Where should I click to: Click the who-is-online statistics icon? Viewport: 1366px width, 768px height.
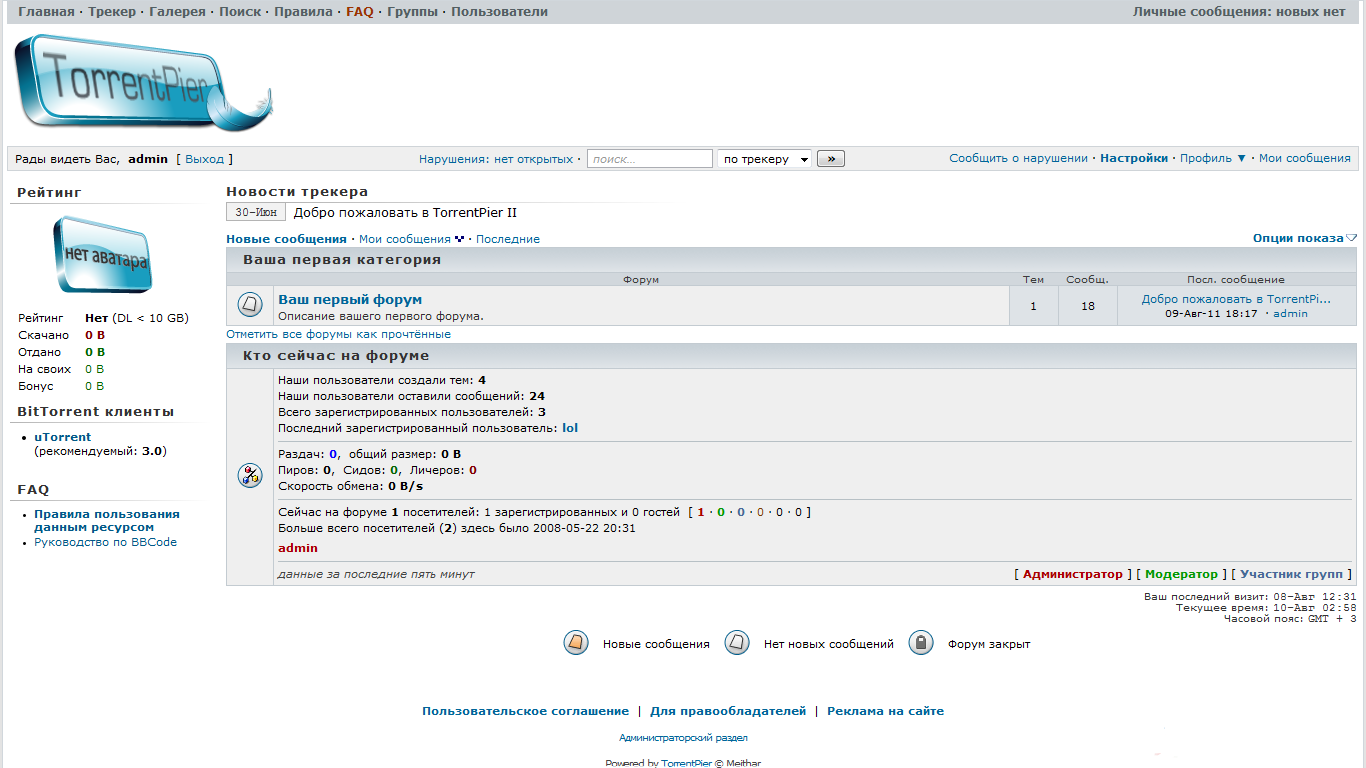pyautogui.click(x=250, y=476)
